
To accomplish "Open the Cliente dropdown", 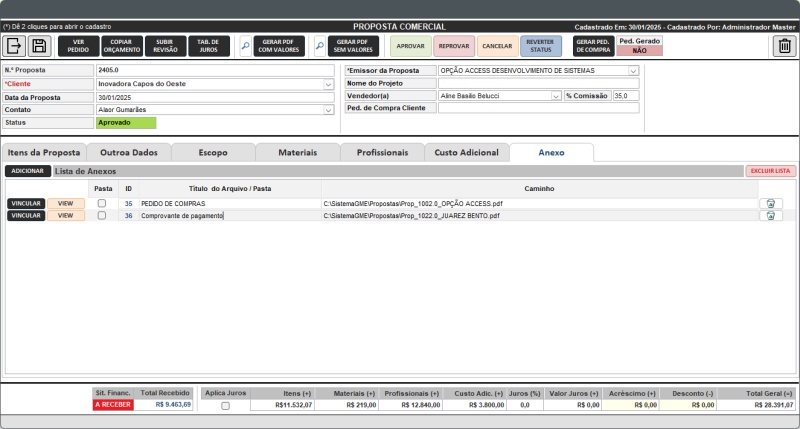I will [329, 84].
